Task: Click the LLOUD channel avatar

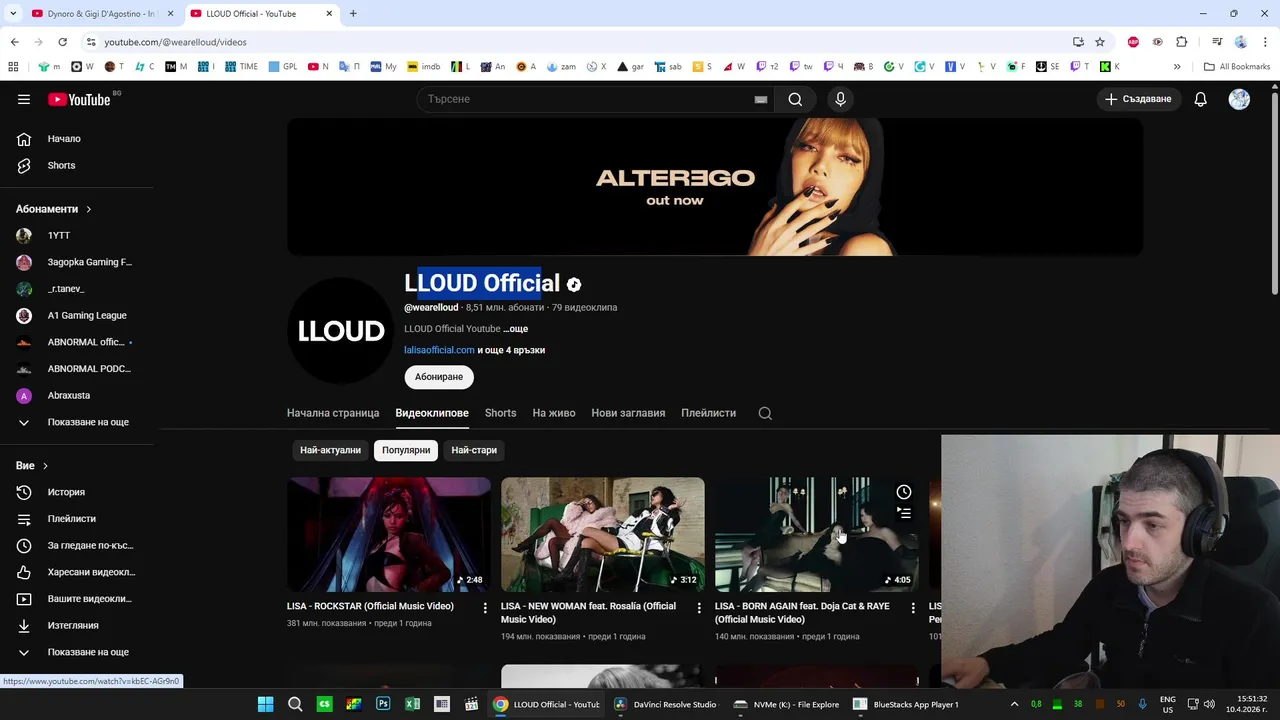Action: [x=340, y=331]
